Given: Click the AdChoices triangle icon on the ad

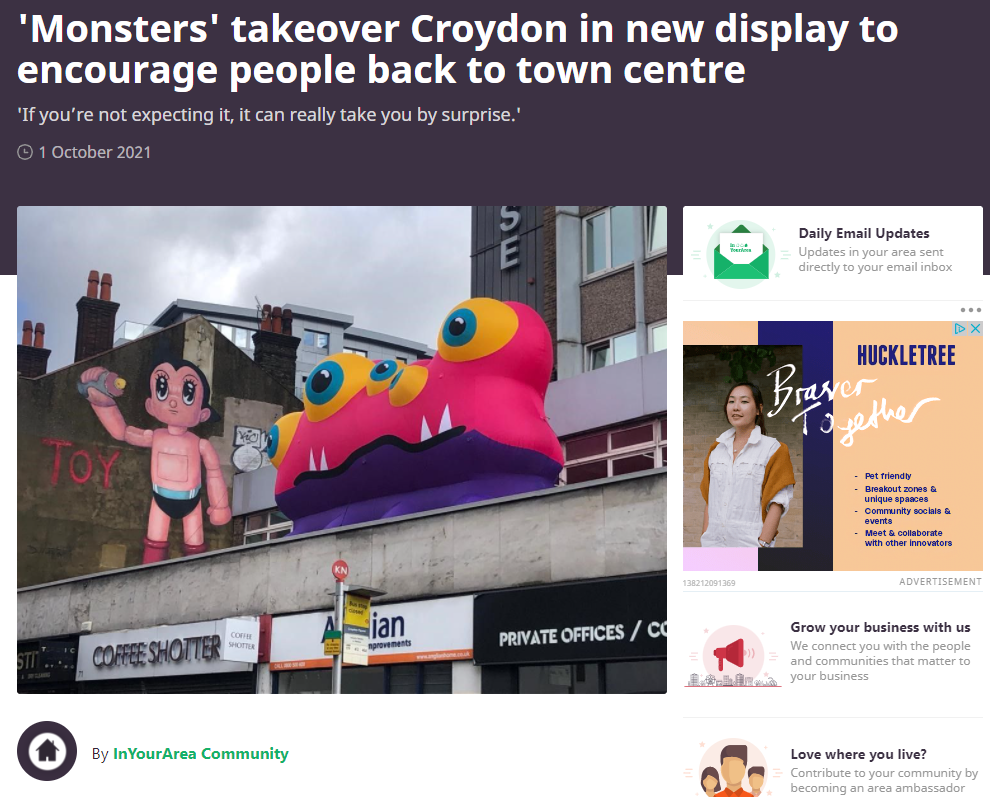Looking at the screenshot, I should (x=960, y=328).
